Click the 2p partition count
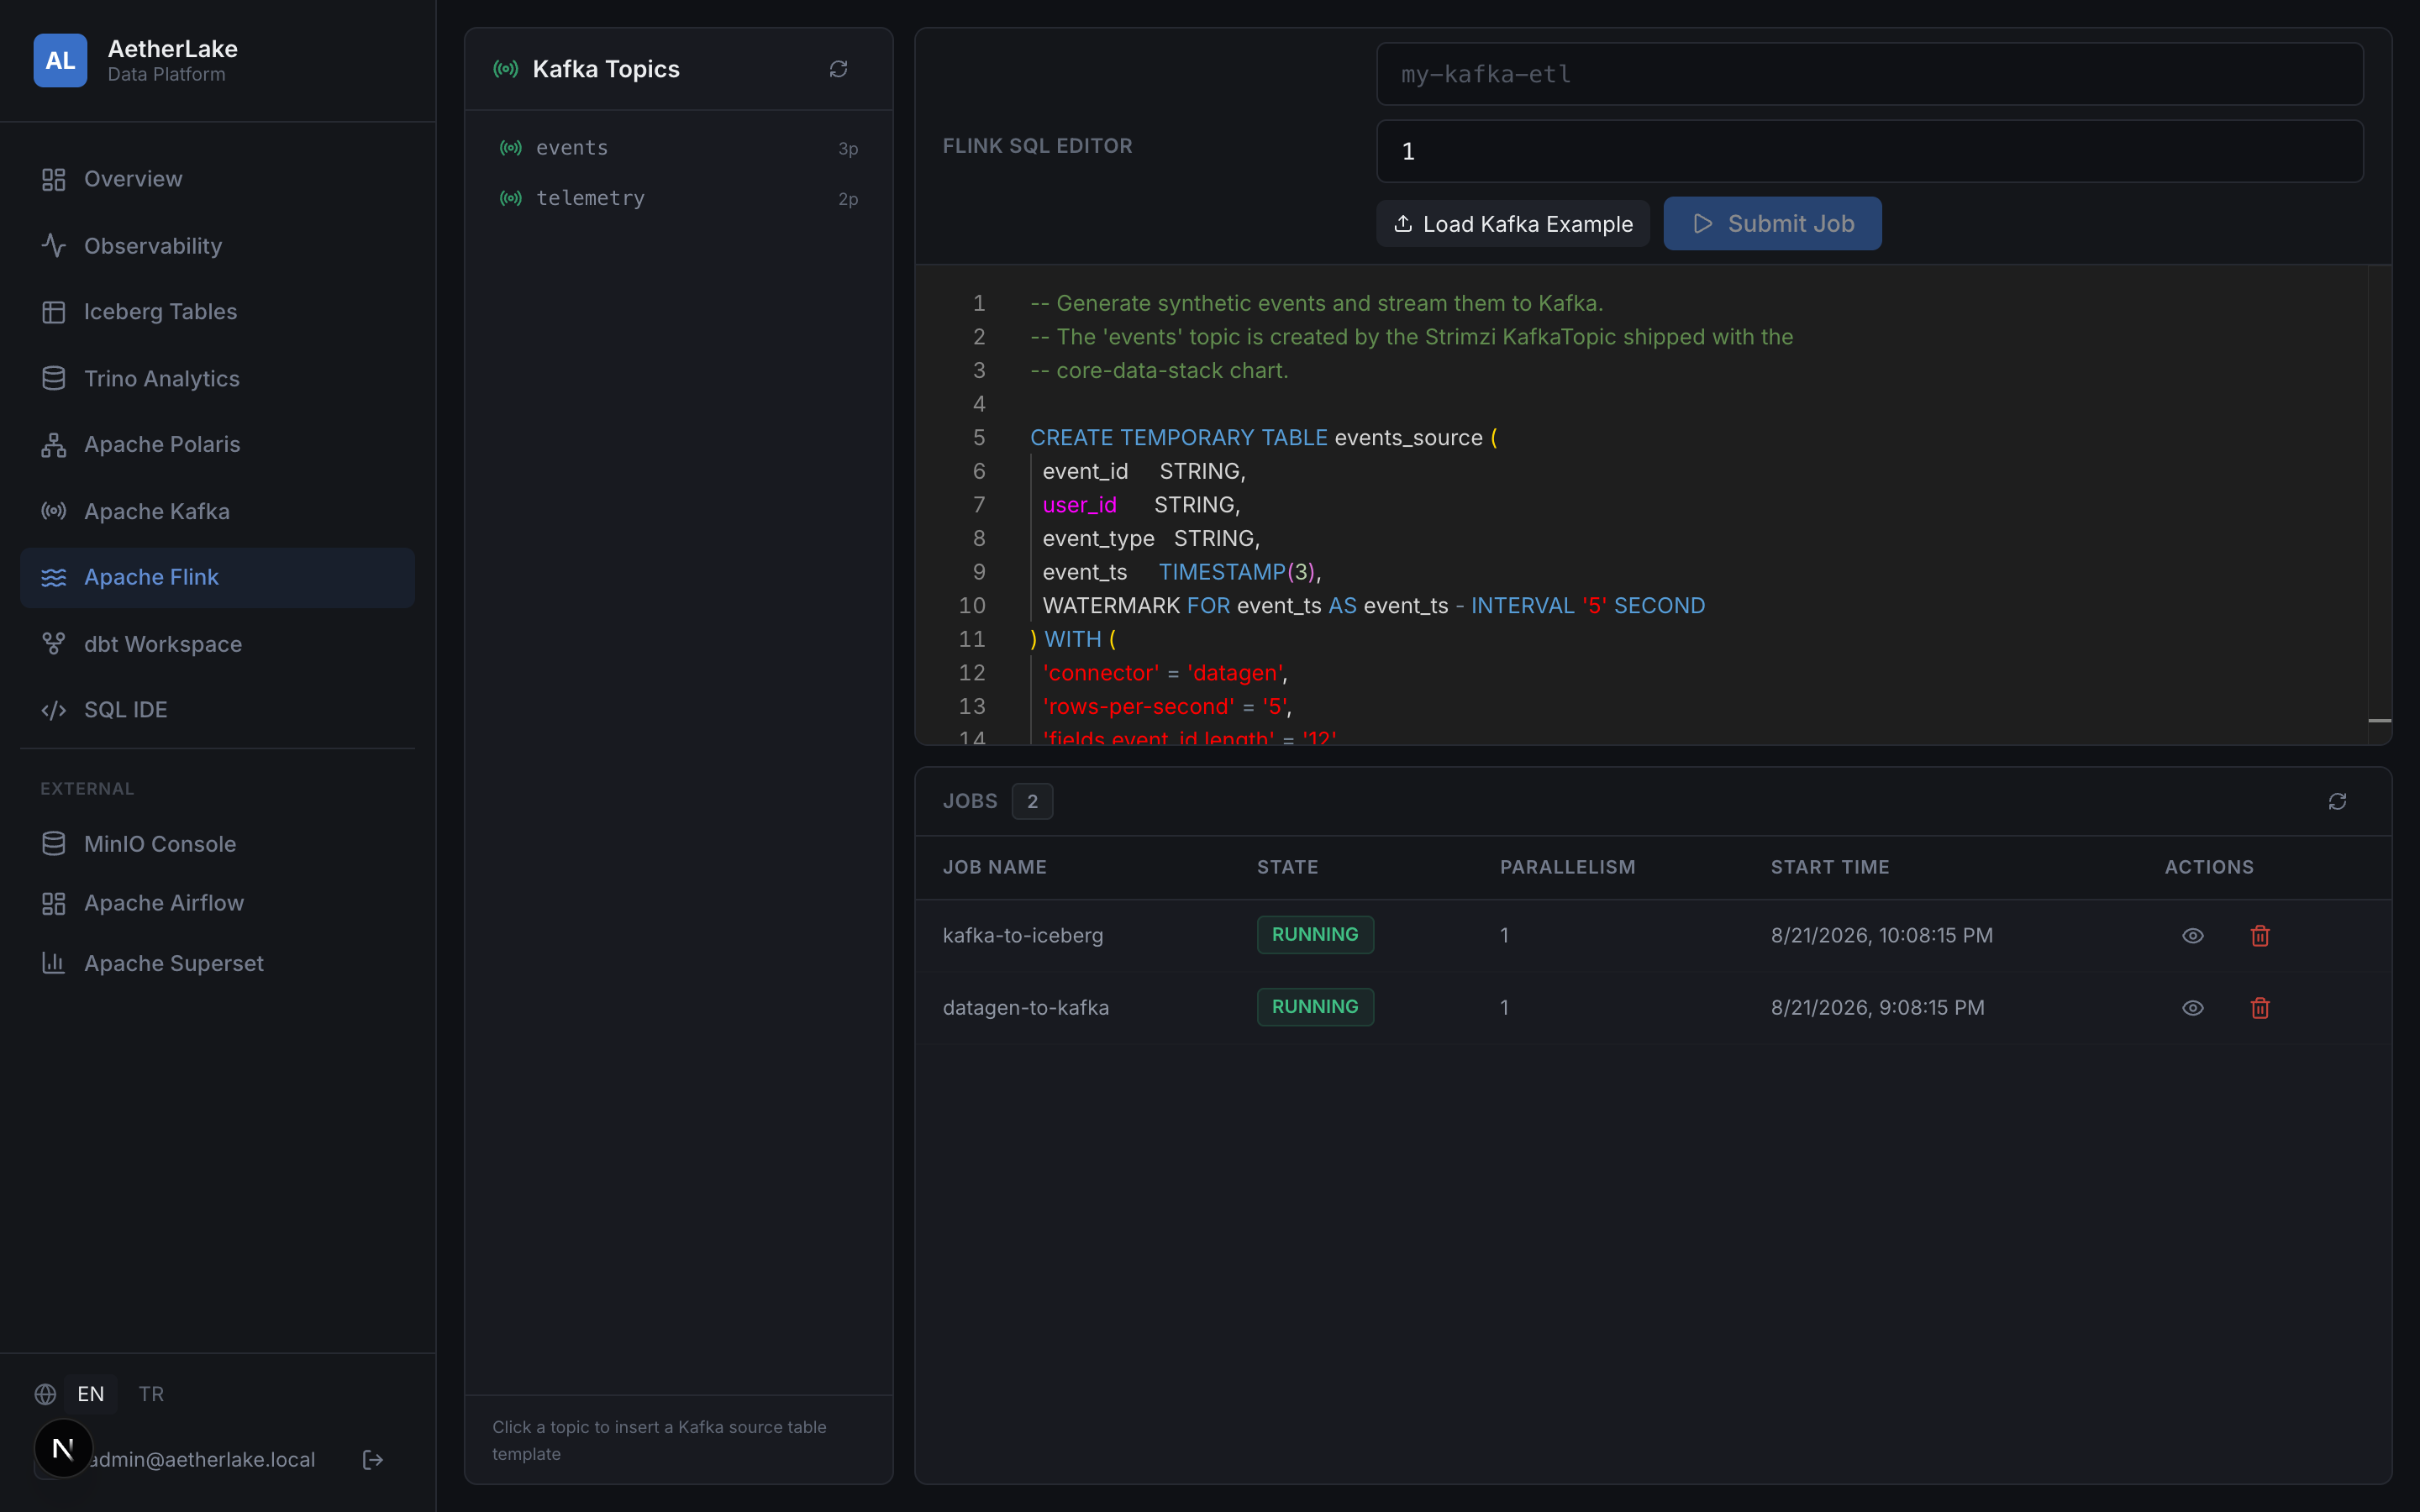The image size is (2420, 1512). [848, 199]
